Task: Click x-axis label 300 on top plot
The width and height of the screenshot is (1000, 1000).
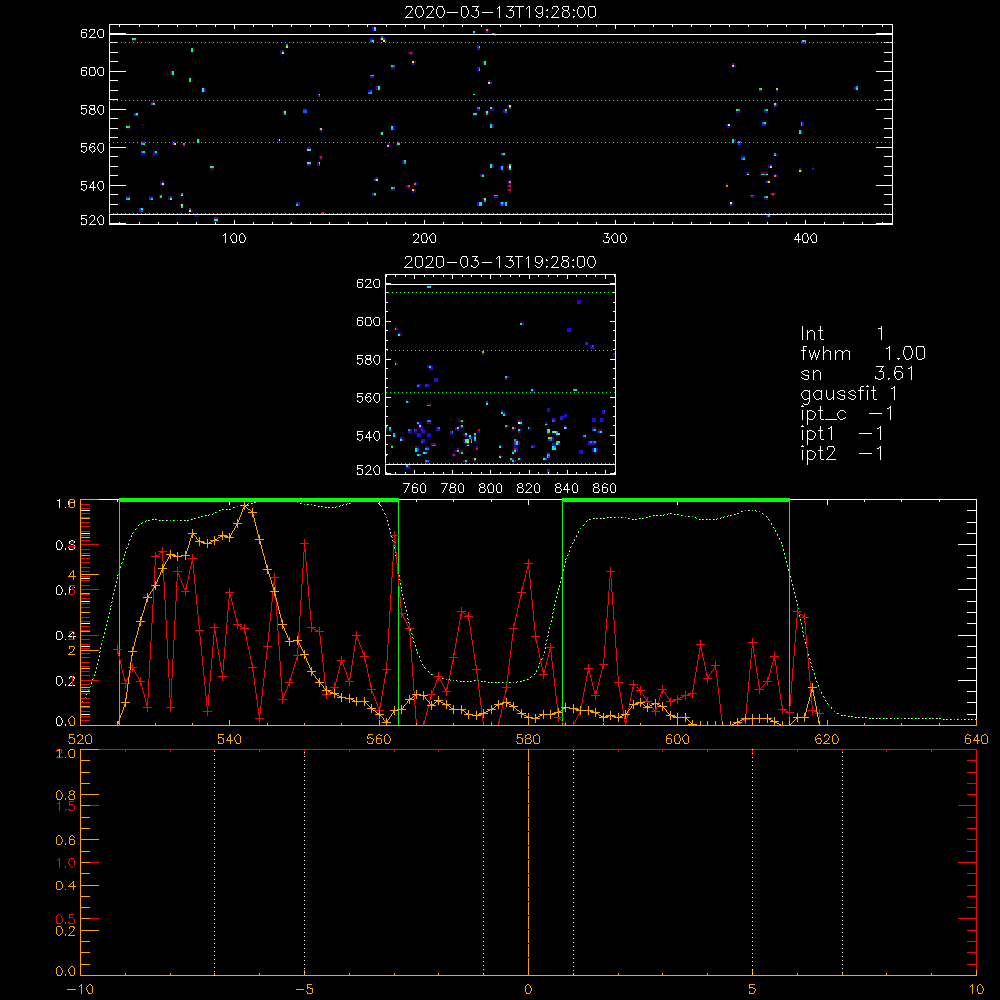Action: tap(615, 239)
